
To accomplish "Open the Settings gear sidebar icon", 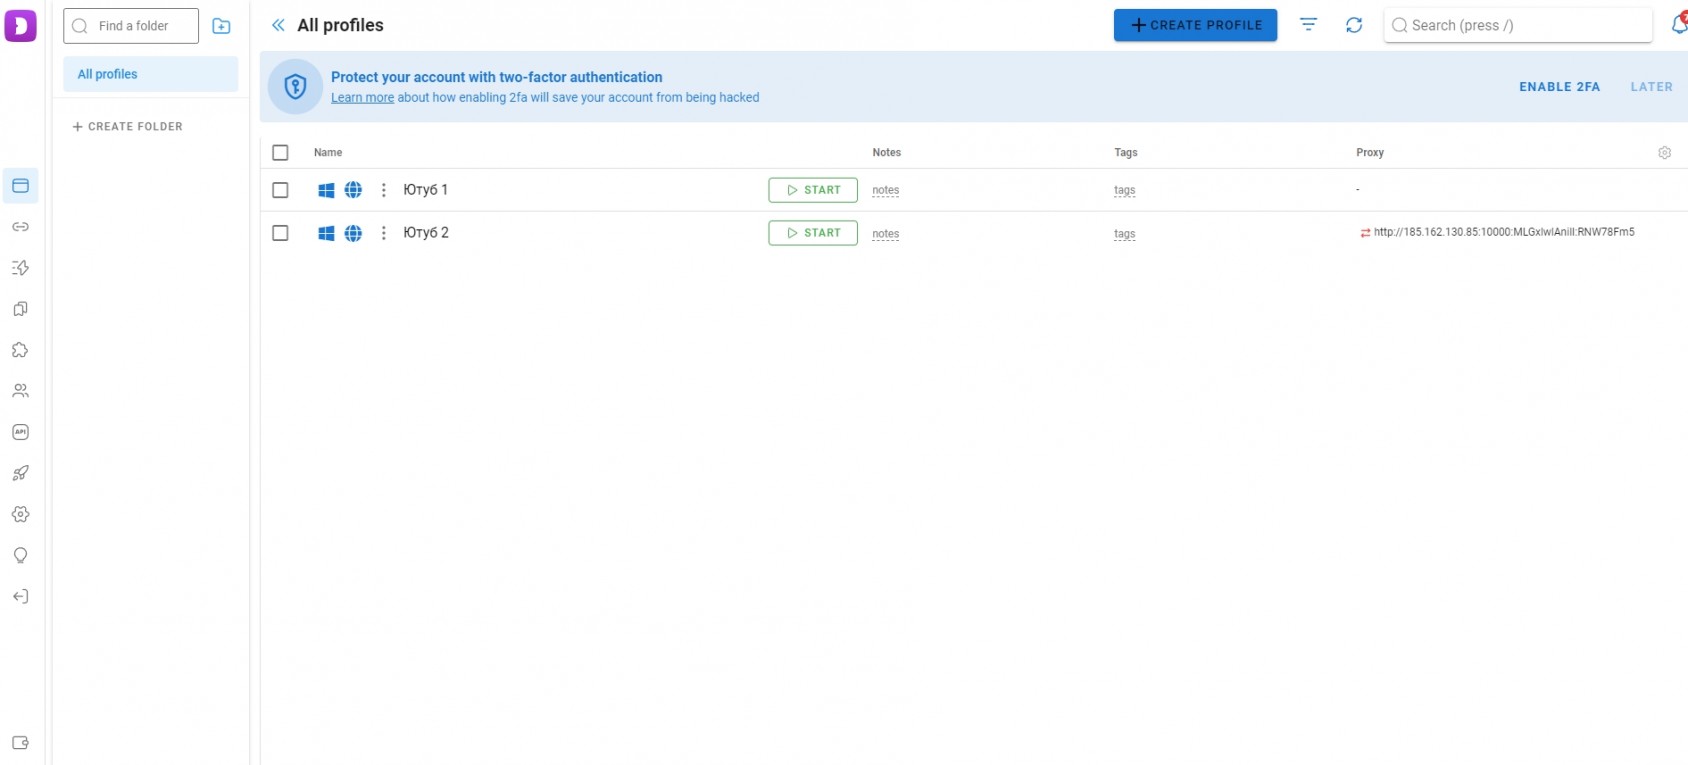I will click(20, 514).
